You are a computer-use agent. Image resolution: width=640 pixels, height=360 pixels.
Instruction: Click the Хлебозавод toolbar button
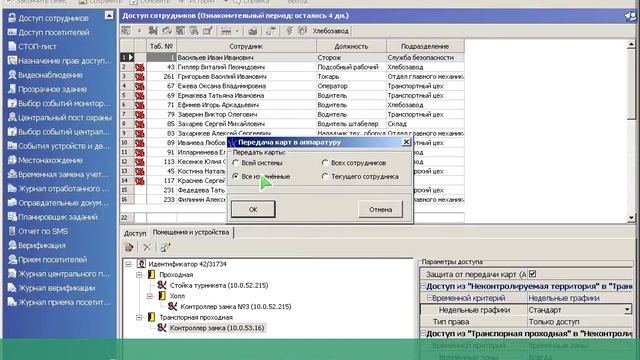coord(331,31)
